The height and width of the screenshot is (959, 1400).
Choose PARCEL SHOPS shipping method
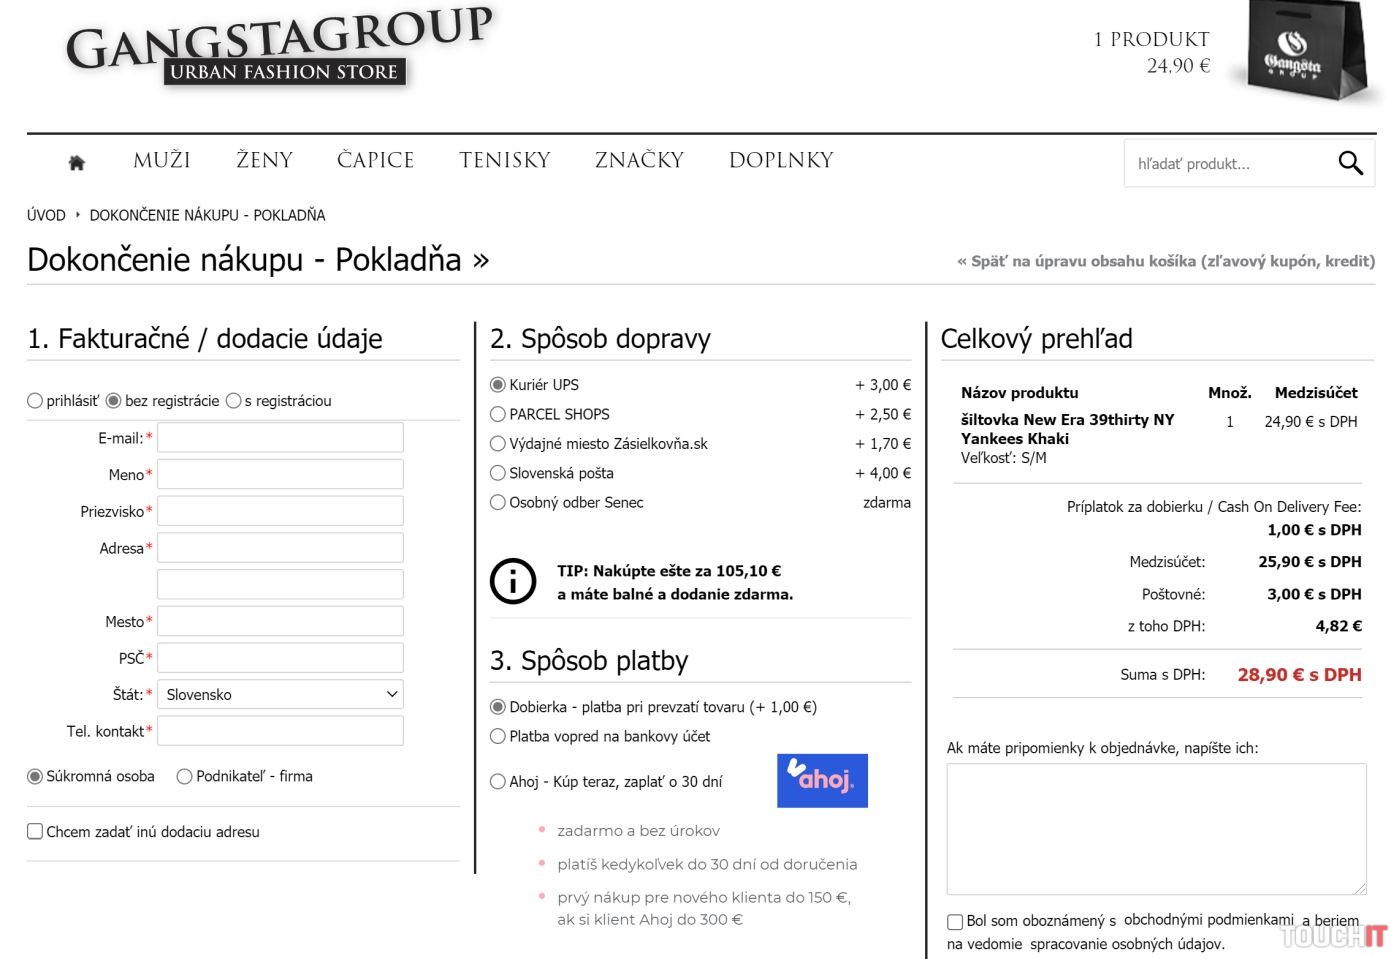point(498,414)
